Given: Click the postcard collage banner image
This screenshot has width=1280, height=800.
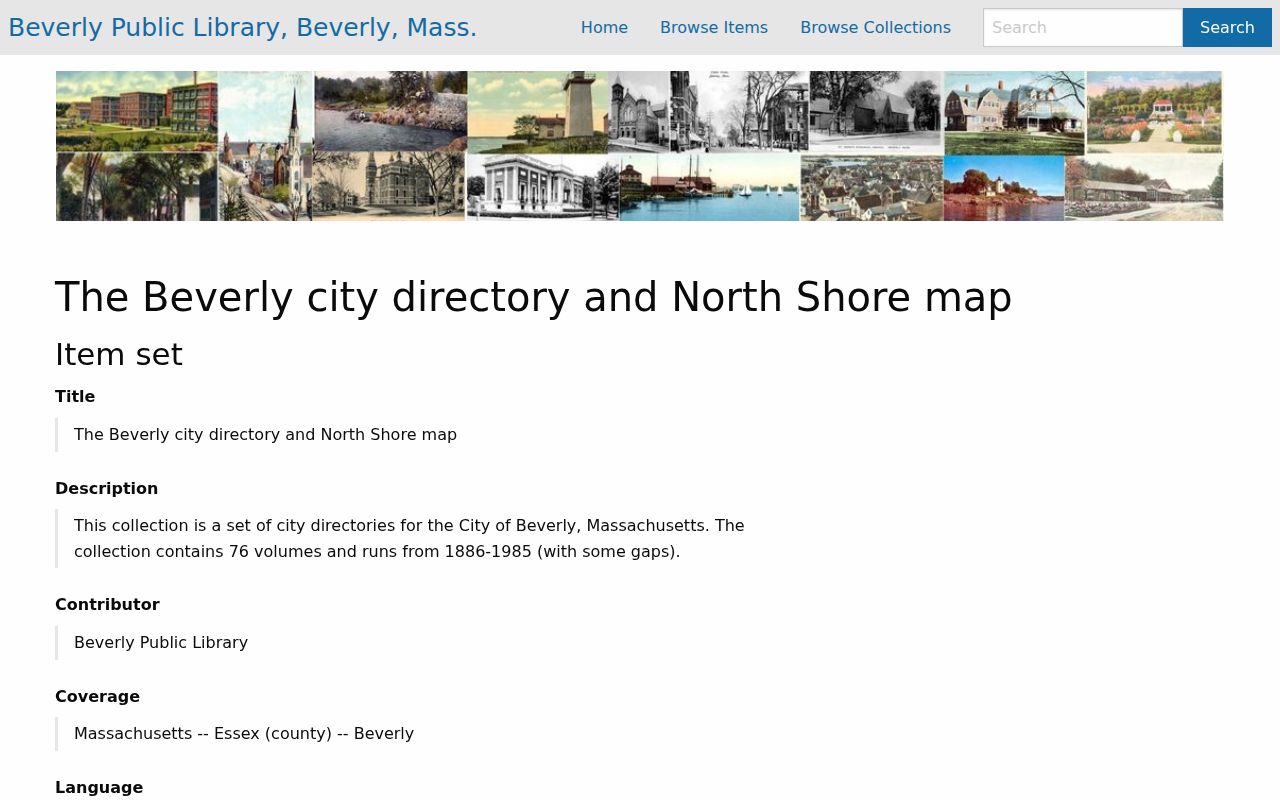Looking at the screenshot, I should (639, 146).
